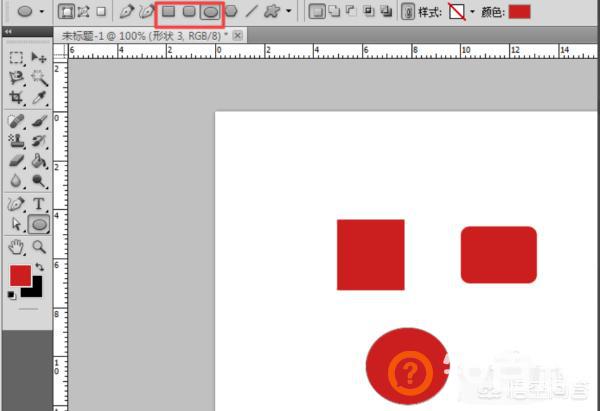This screenshot has height=411, width=600.
Task: Click the ruler origin corner box
Action: (x=60, y=51)
